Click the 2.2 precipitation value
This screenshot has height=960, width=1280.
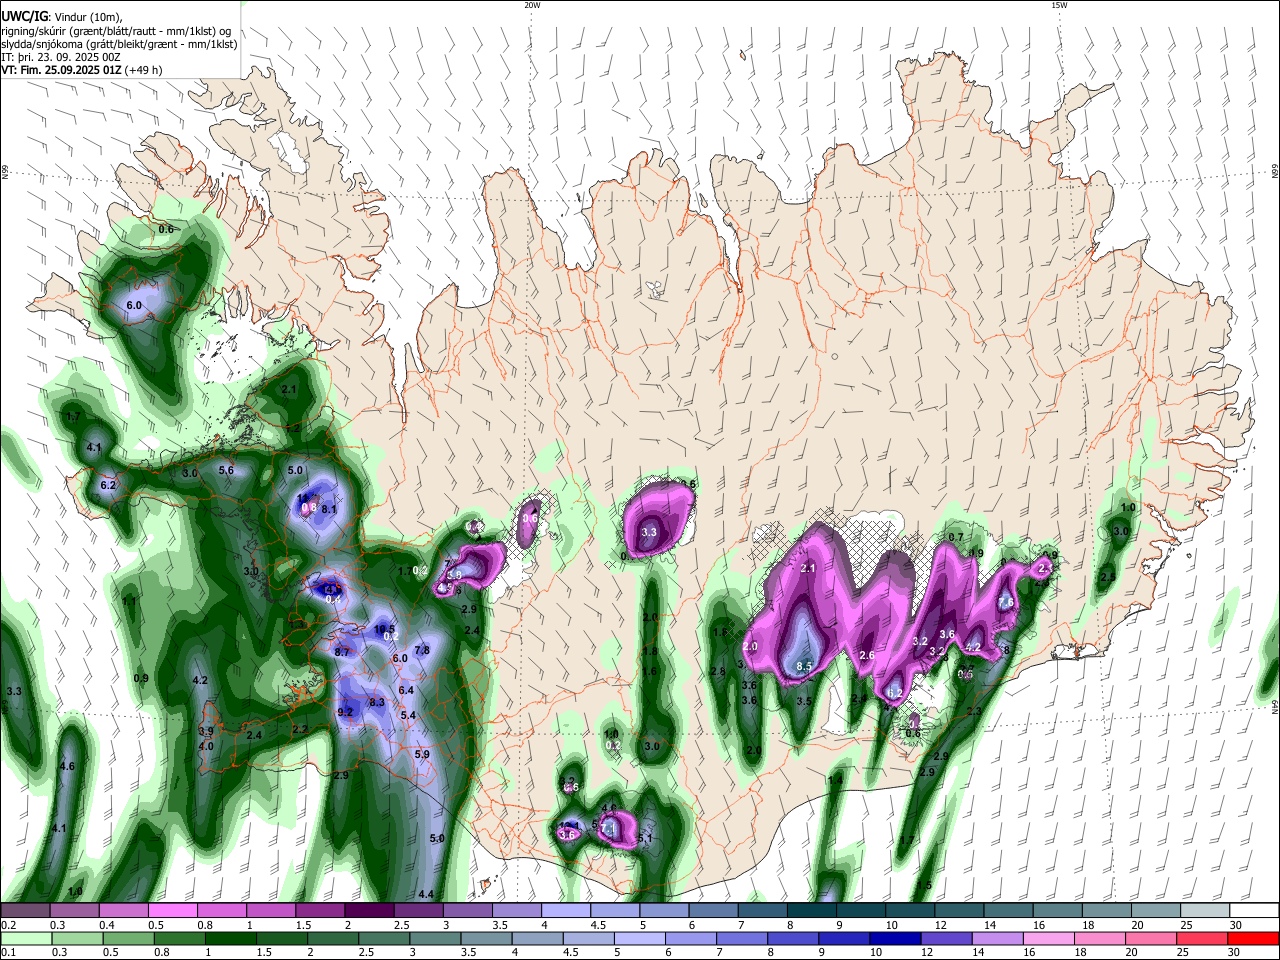point(300,730)
